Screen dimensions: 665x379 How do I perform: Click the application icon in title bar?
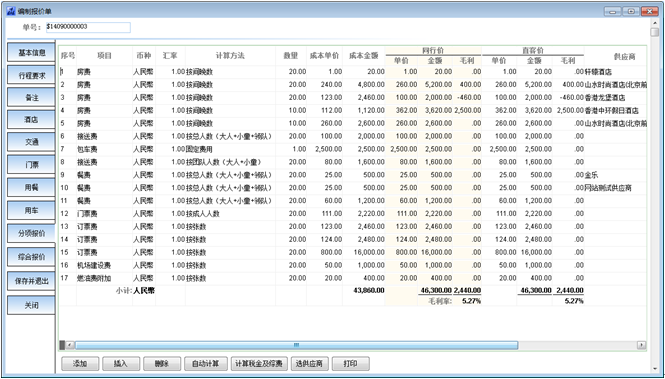click(x=11, y=11)
